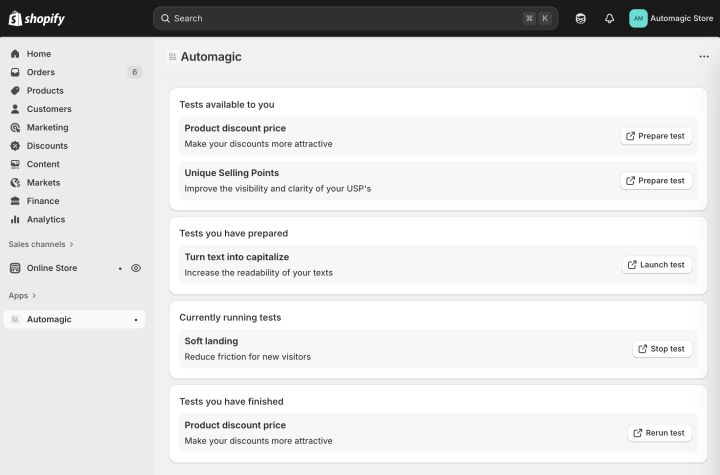
Task: Expand the Apps section
Action: [22, 295]
